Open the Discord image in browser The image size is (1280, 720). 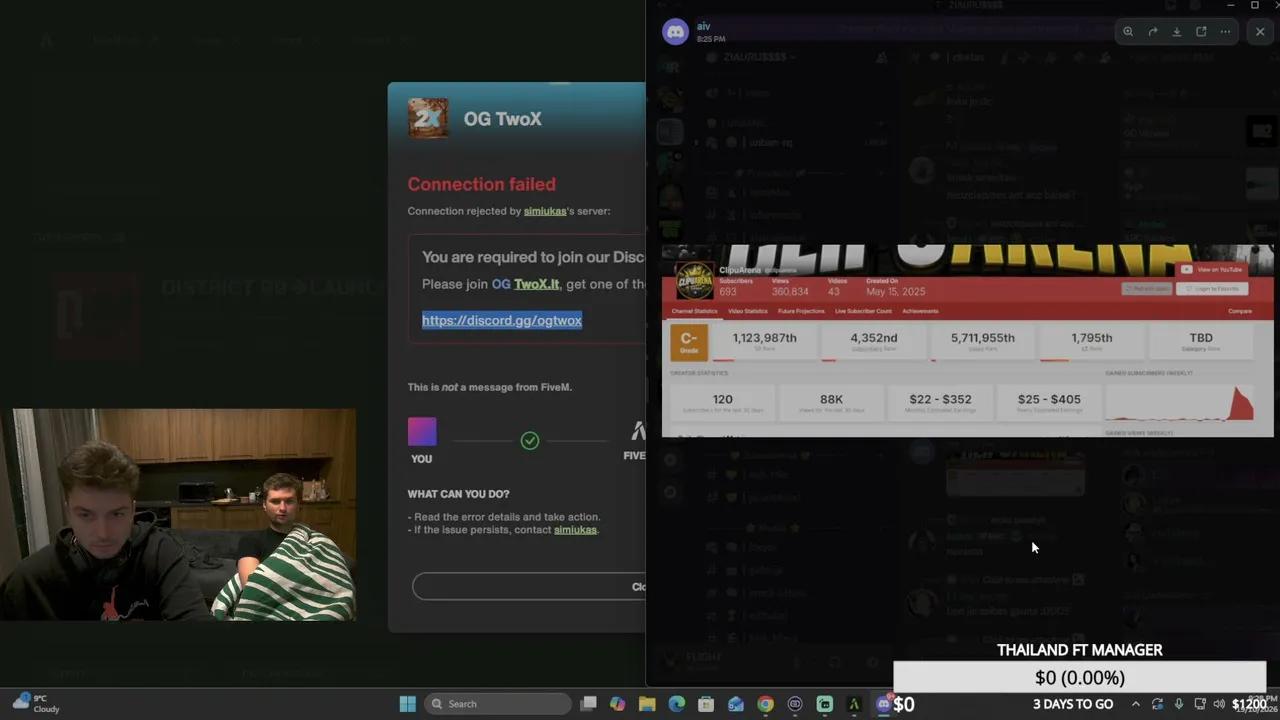coord(1201,32)
